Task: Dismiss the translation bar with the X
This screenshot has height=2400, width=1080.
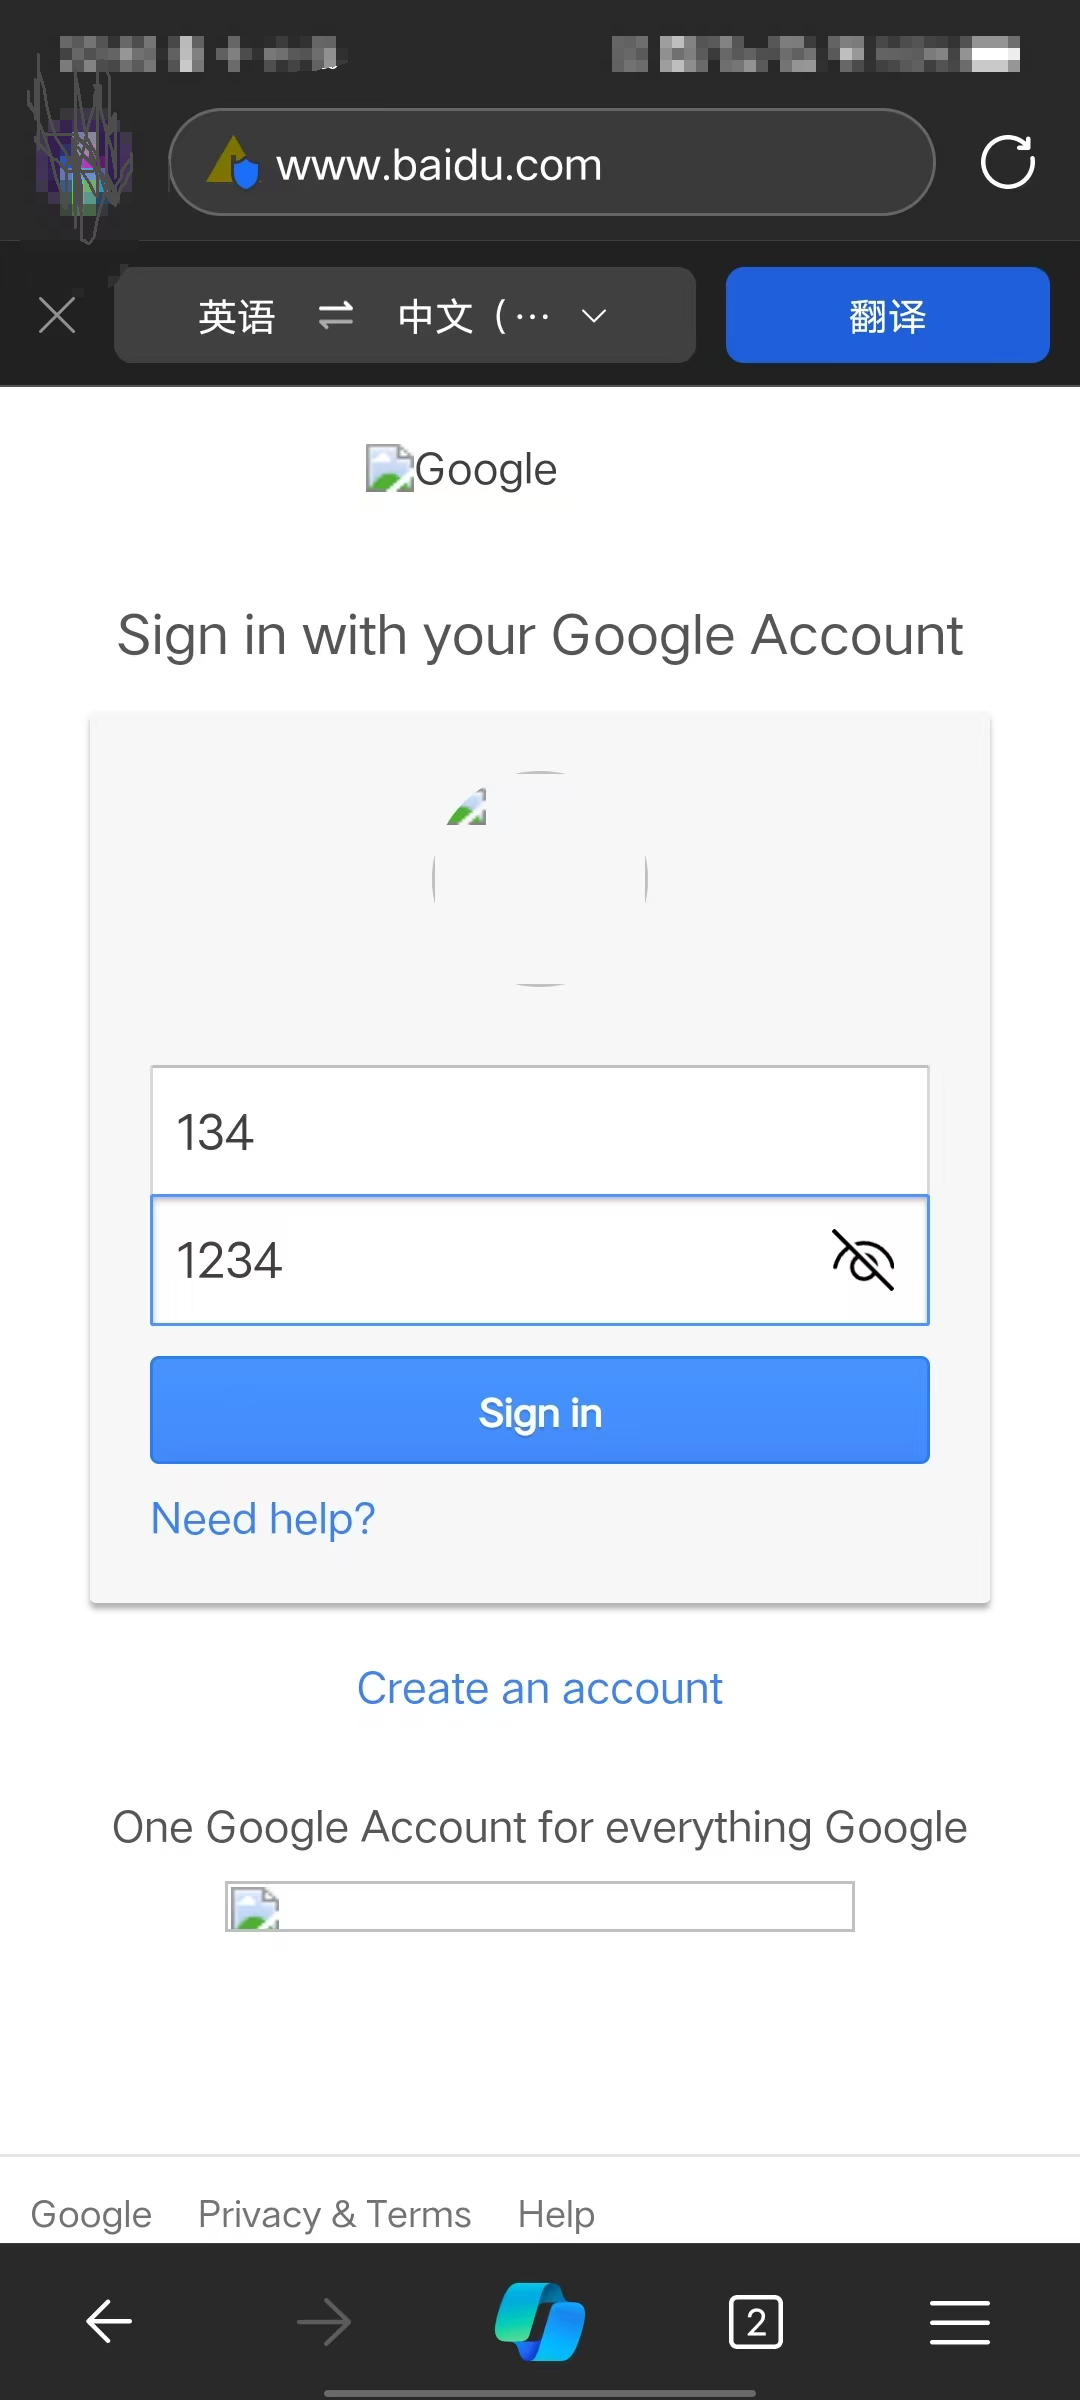Action: click(57, 316)
